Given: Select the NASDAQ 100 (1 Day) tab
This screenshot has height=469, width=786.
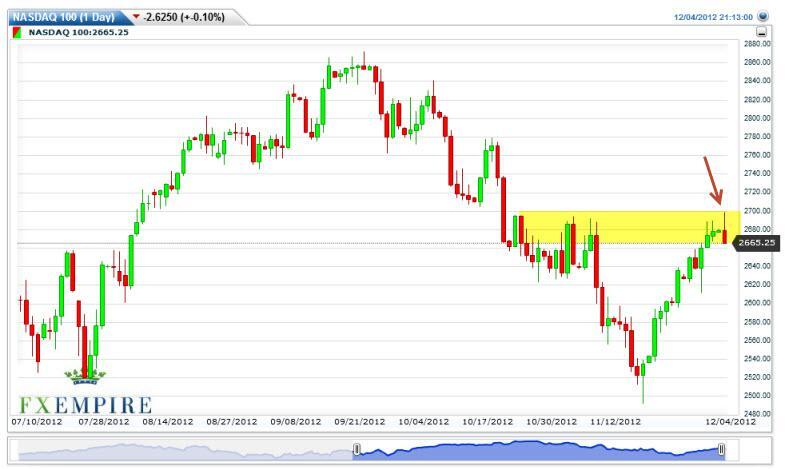Looking at the screenshot, I should pos(63,17).
